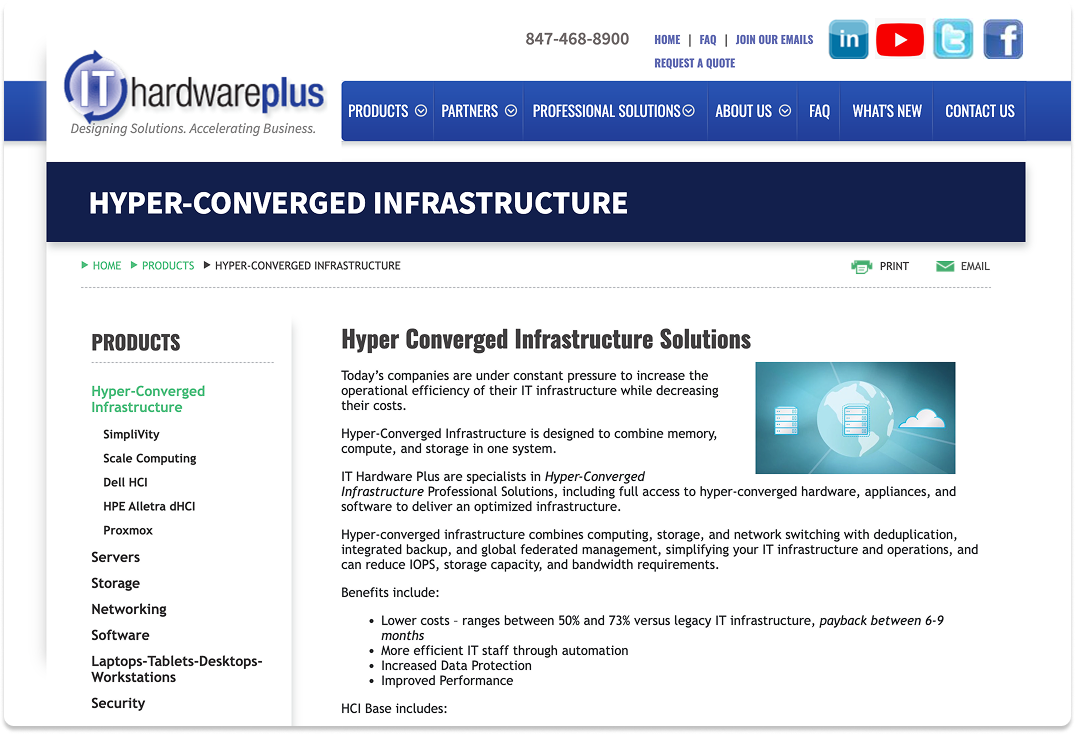The image size is (1075, 734).
Task: Click the IT Hardware Plus logo
Action: [x=194, y=93]
